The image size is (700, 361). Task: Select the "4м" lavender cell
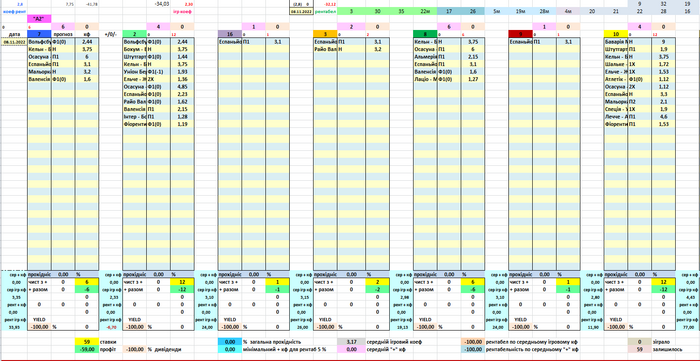(x=568, y=11)
